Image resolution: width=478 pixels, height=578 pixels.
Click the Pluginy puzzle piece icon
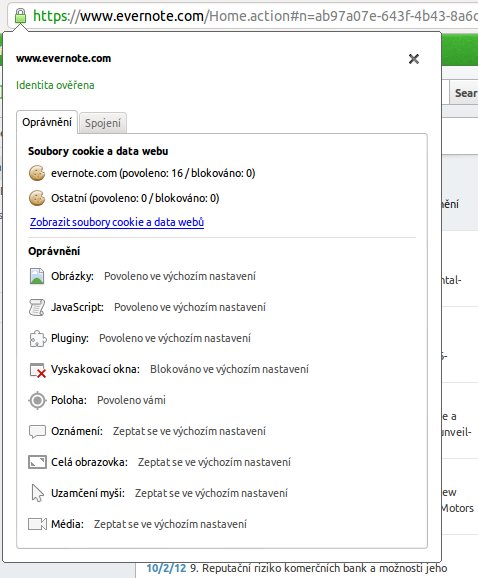(37, 338)
